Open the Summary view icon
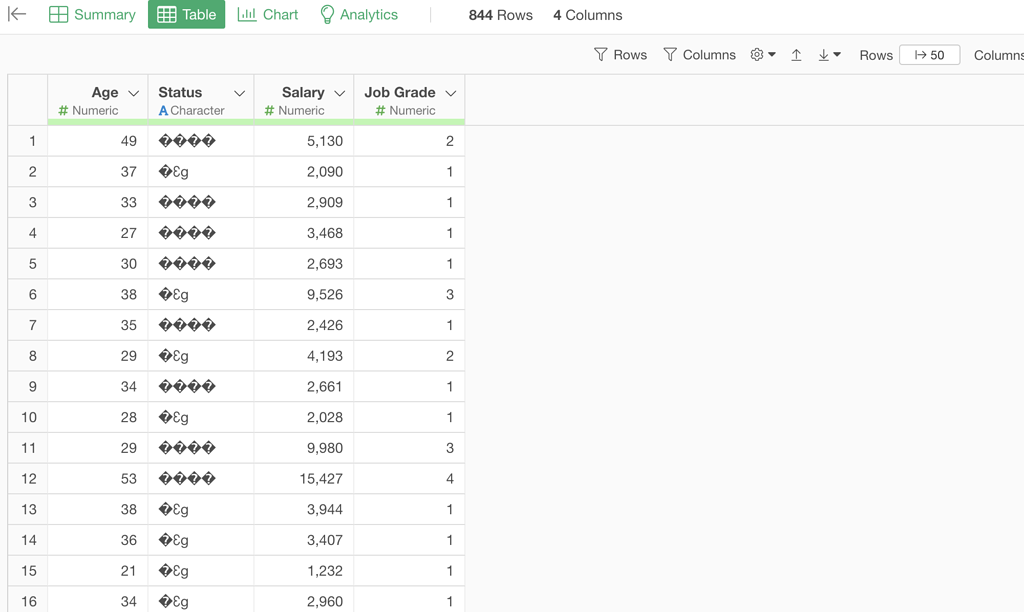 tap(60, 14)
